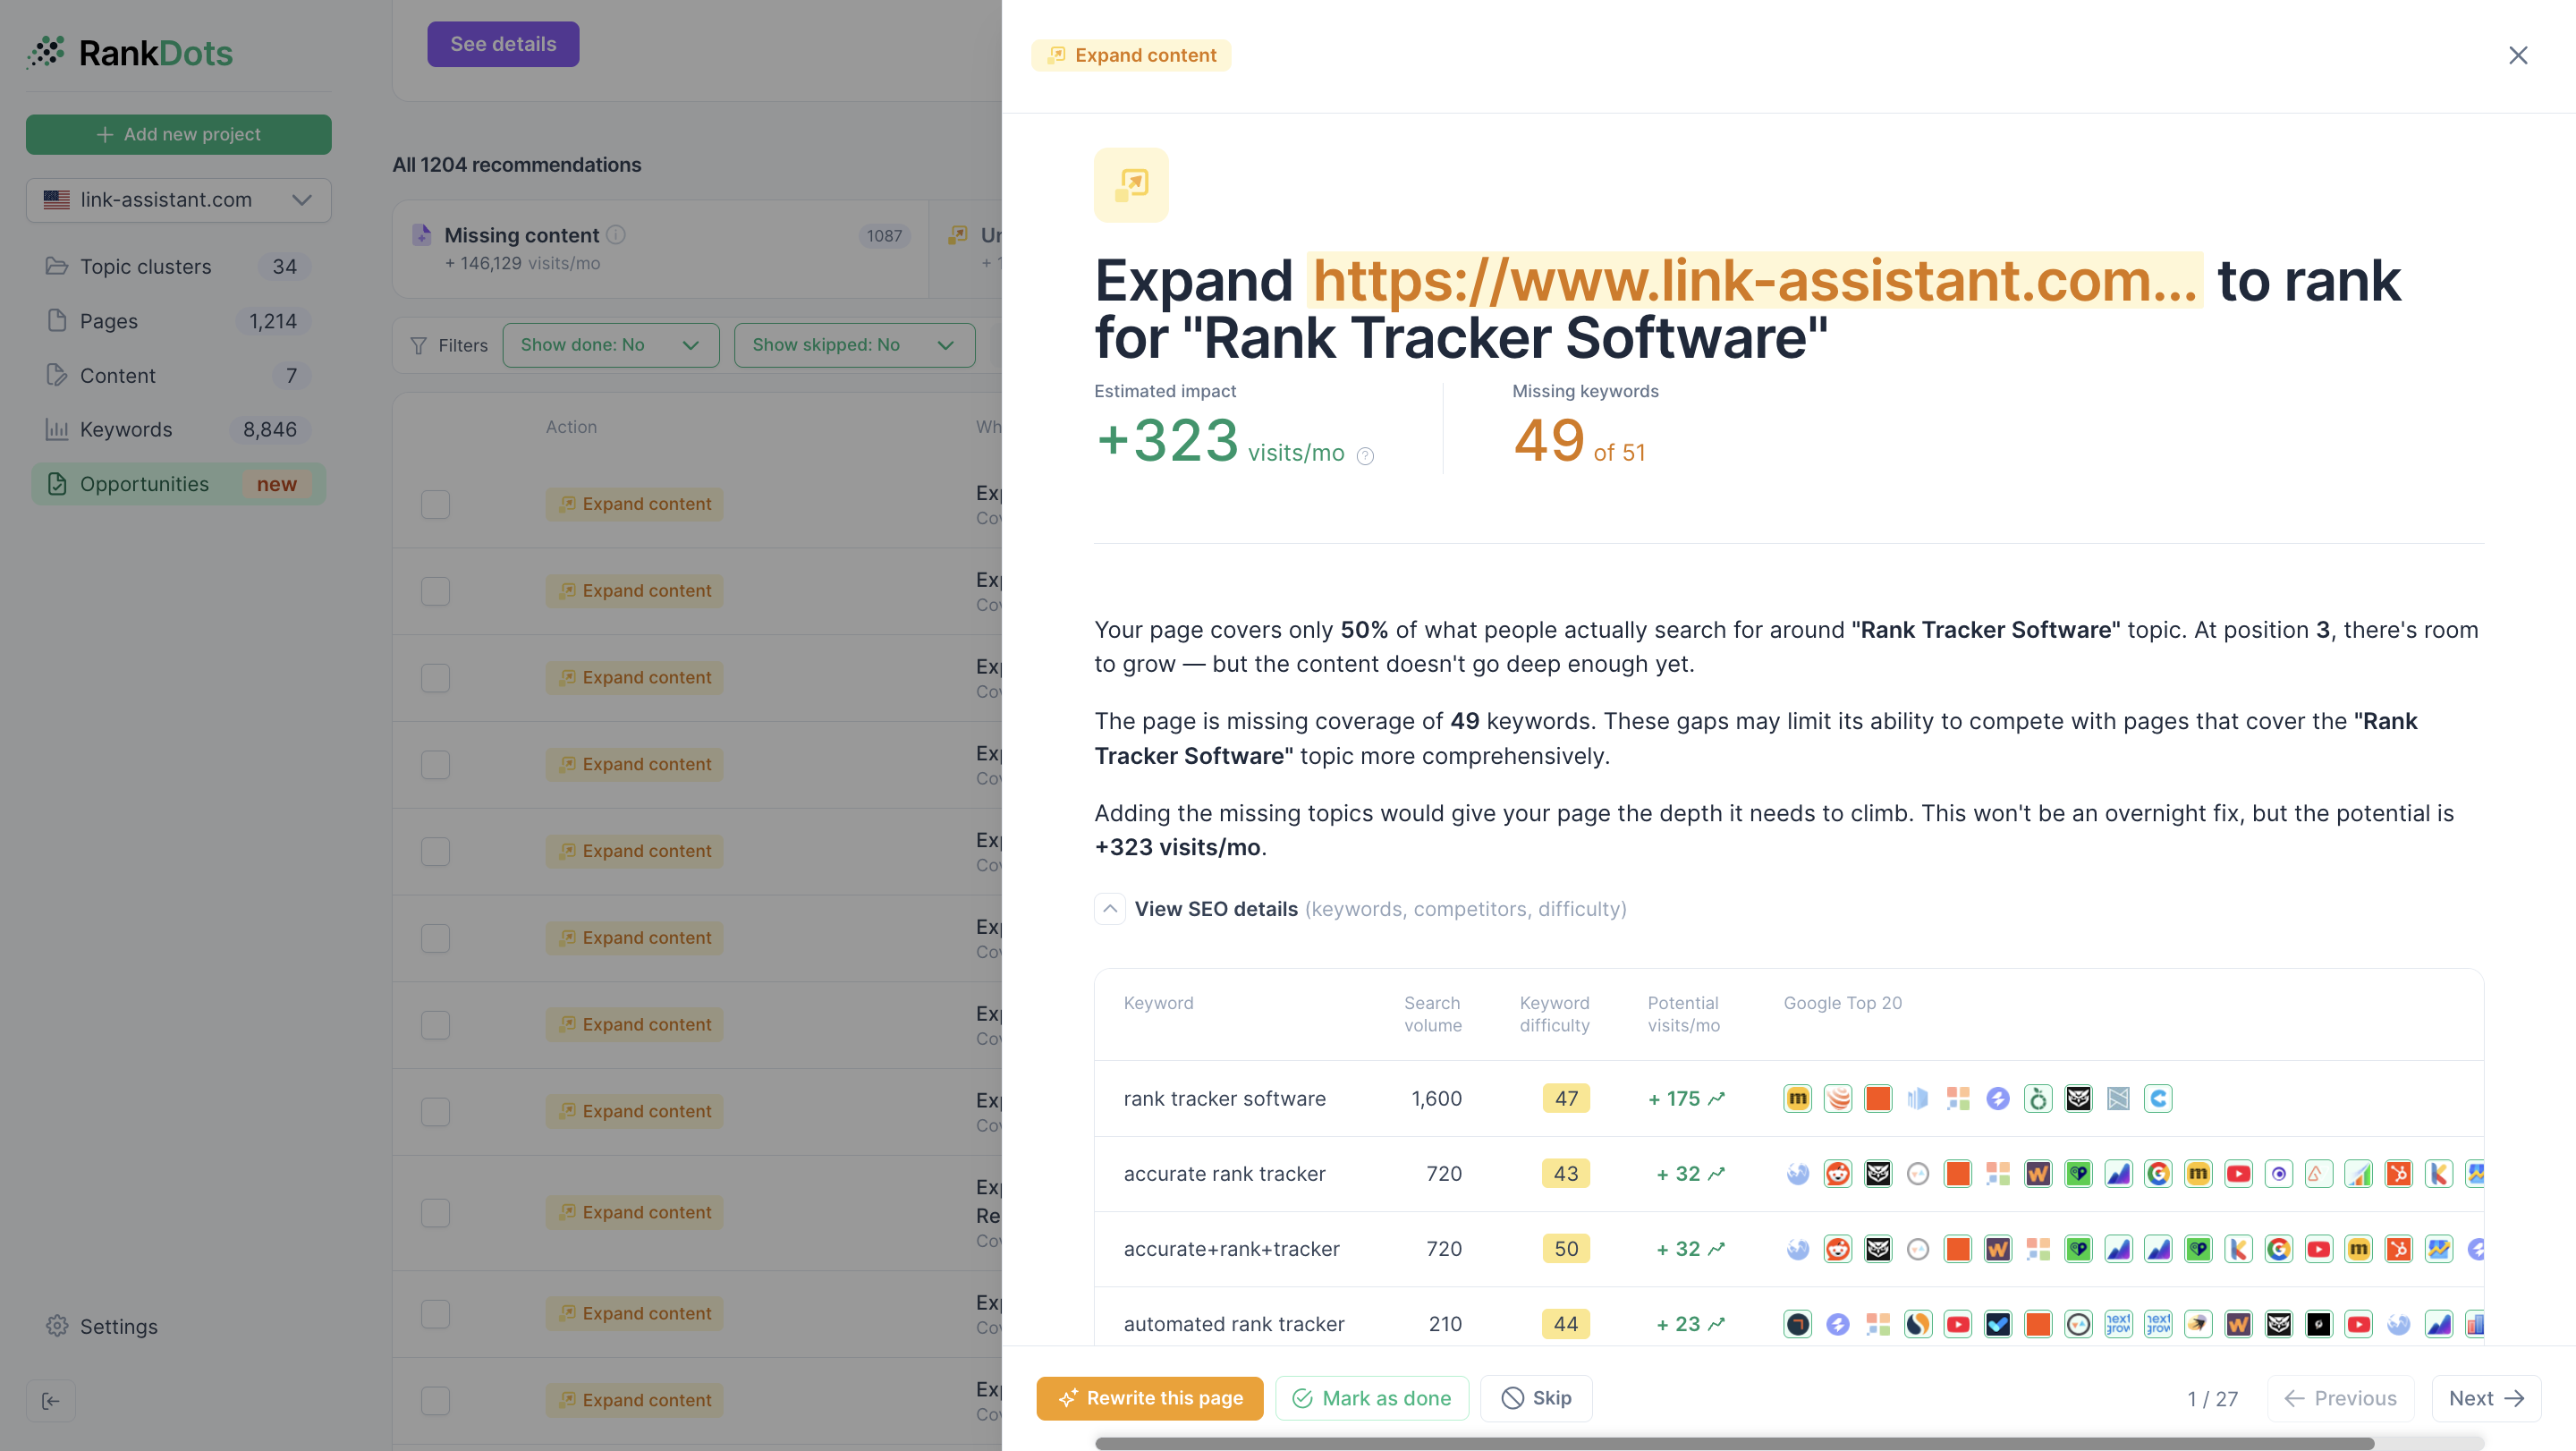Click the blue 'C' favicon in rank tracker software row
2576x1451 pixels.
(2158, 1099)
